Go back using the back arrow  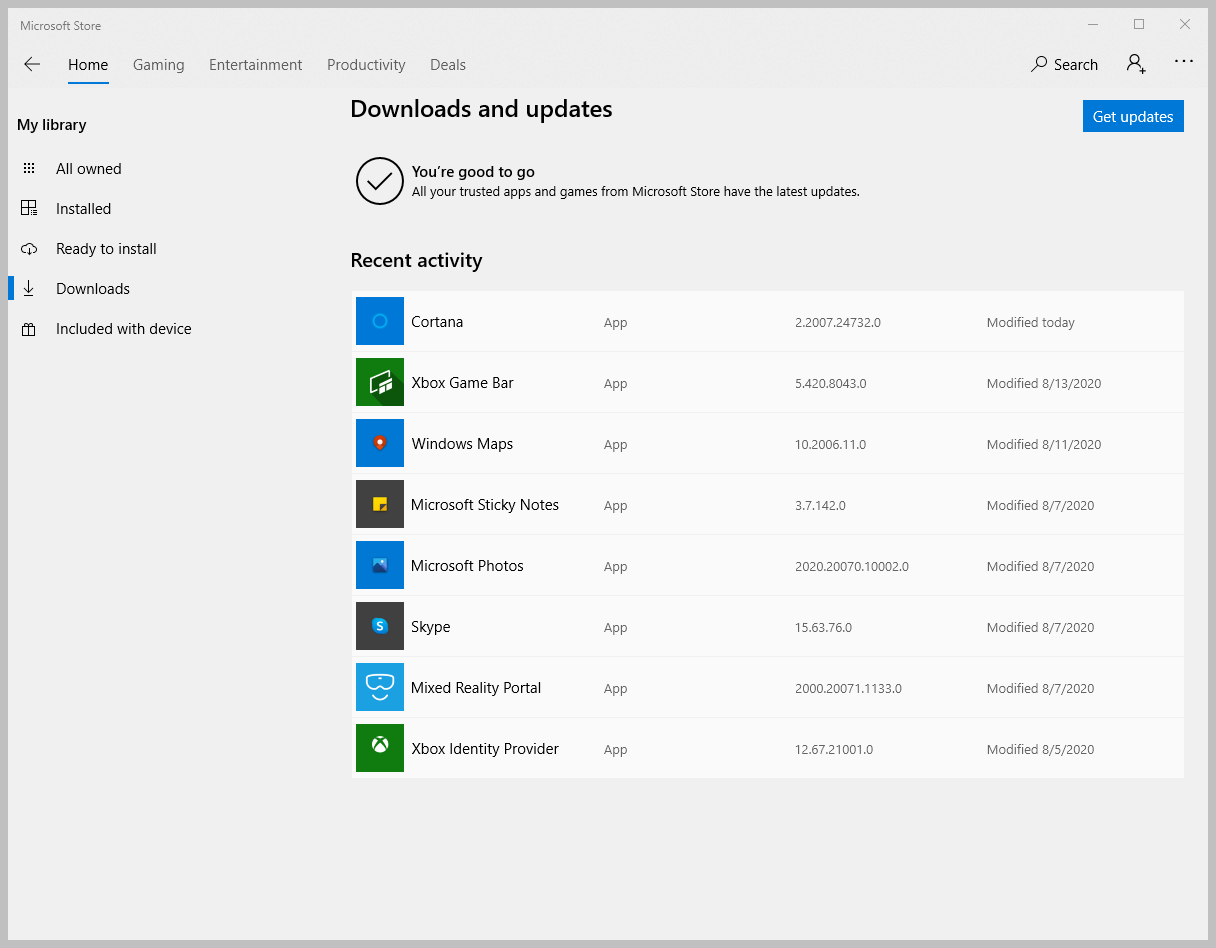(x=32, y=64)
